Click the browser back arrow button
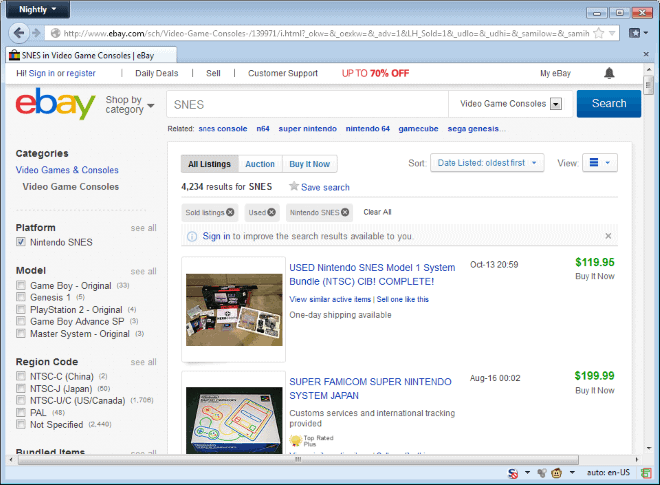The height and width of the screenshot is (485, 660). (20, 33)
